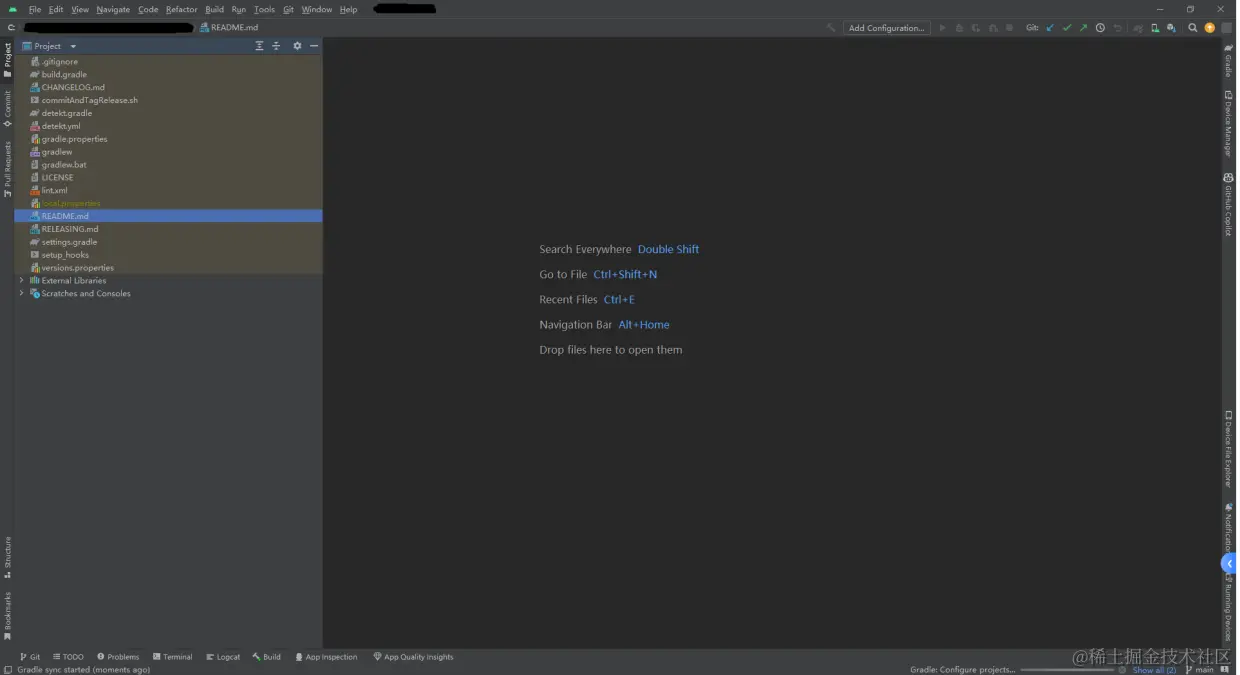Open the Git tool window at bottom
Viewport: 1240px width, 675px height.
pos(30,657)
